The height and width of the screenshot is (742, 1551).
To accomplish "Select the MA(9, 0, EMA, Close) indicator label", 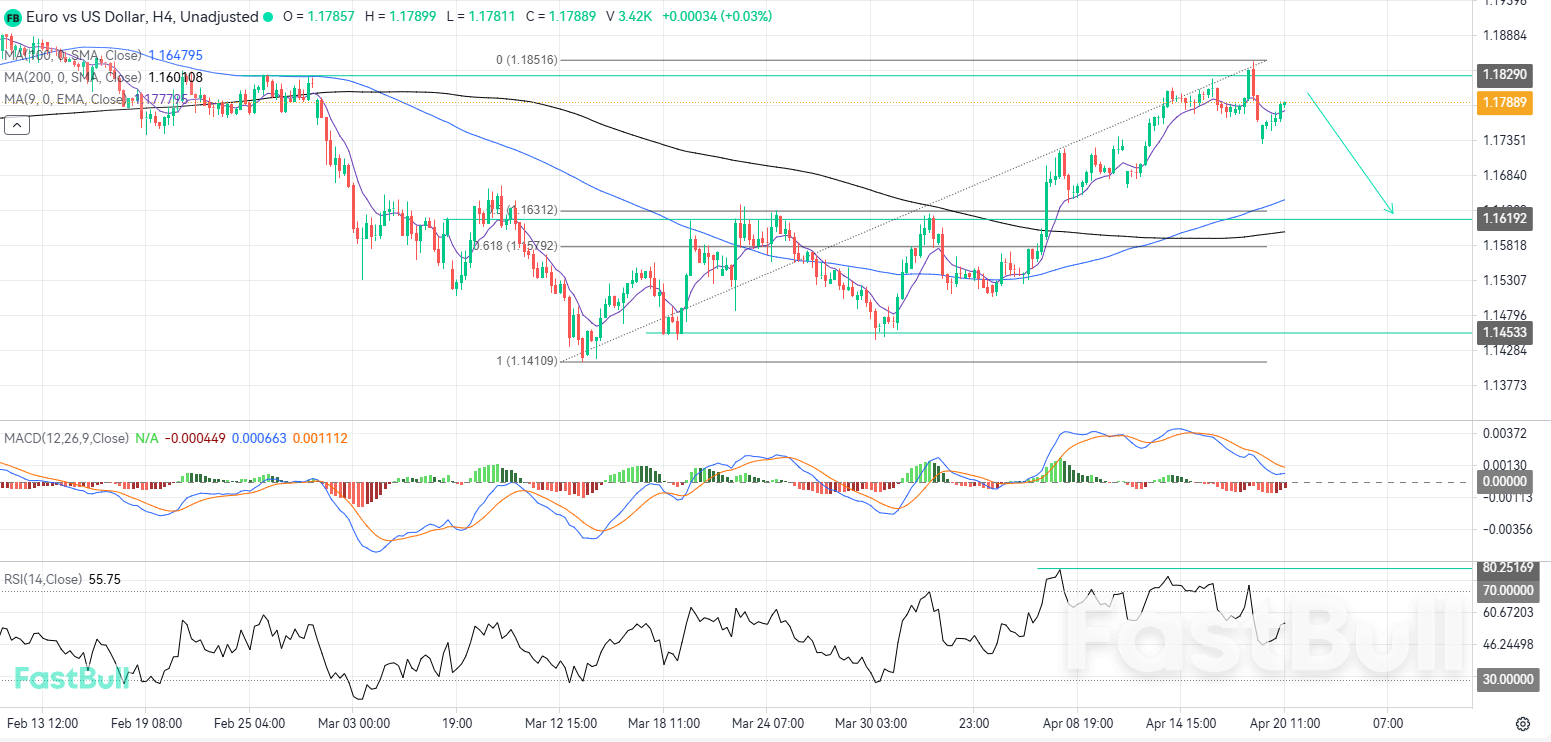I will point(66,99).
